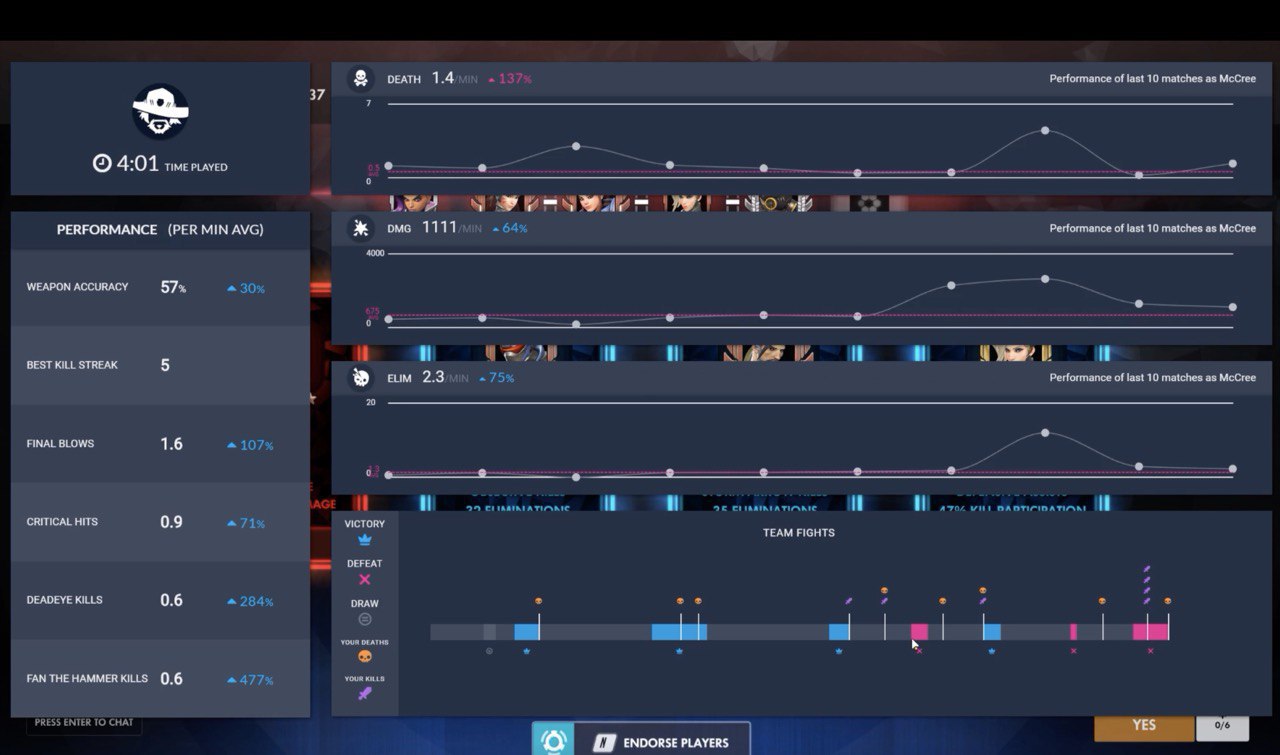Image resolution: width=1280 pixels, height=755 pixels.
Task: Click the peak data point on ELIM graph
Action: click(1045, 432)
